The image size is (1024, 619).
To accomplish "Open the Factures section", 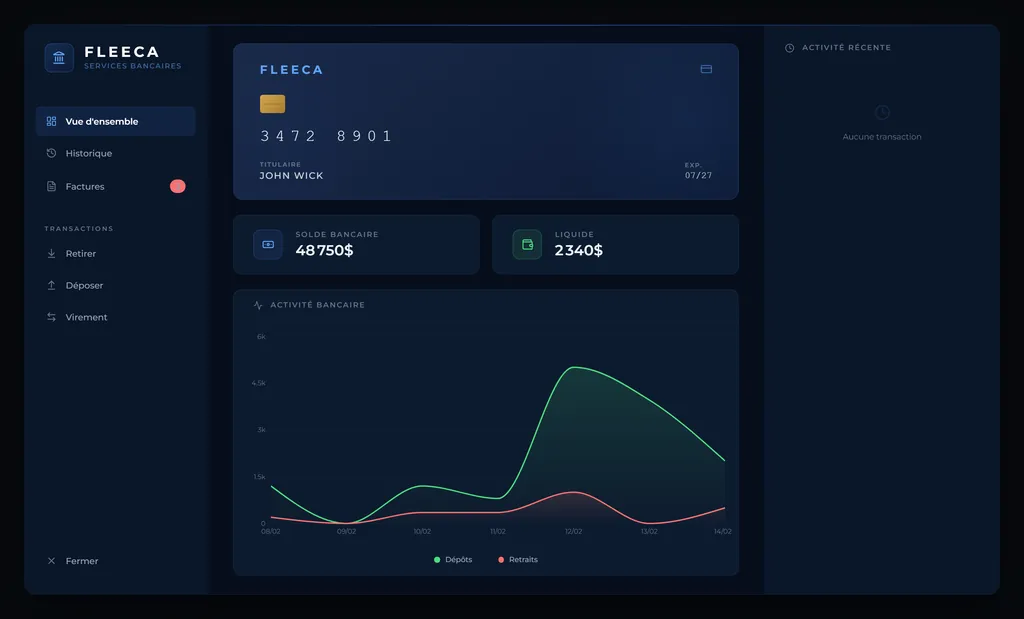I will (x=116, y=186).
